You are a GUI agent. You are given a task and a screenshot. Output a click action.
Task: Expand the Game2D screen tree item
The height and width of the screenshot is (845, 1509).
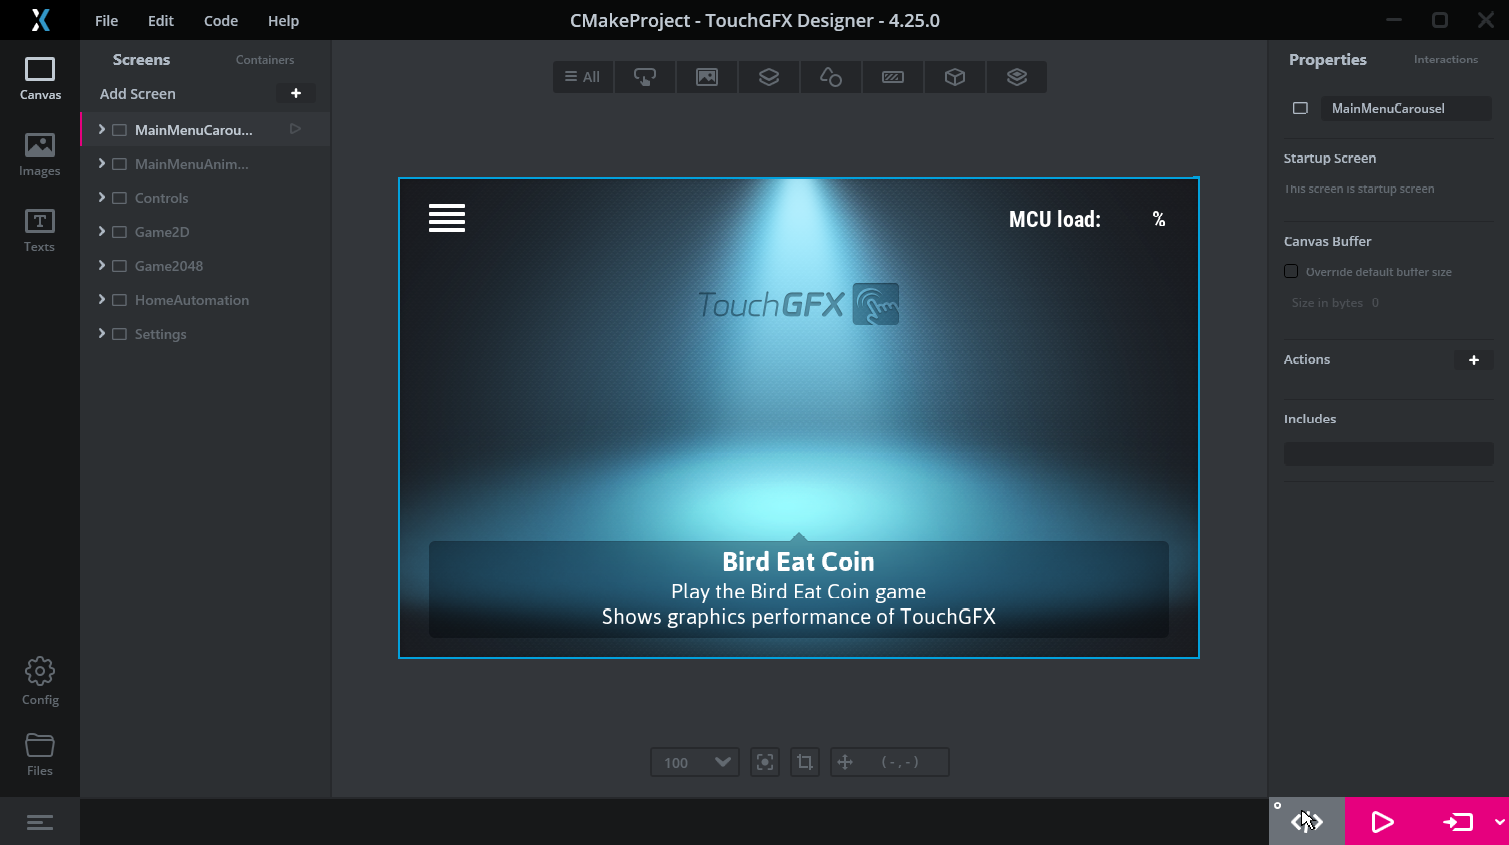click(x=102, y=232)
